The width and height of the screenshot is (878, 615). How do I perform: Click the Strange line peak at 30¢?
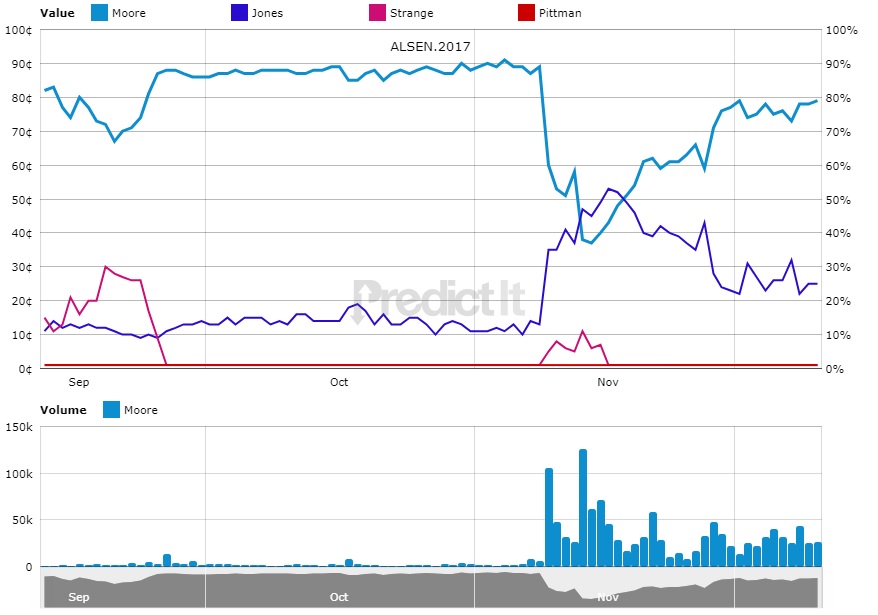(x=105, y=267)
